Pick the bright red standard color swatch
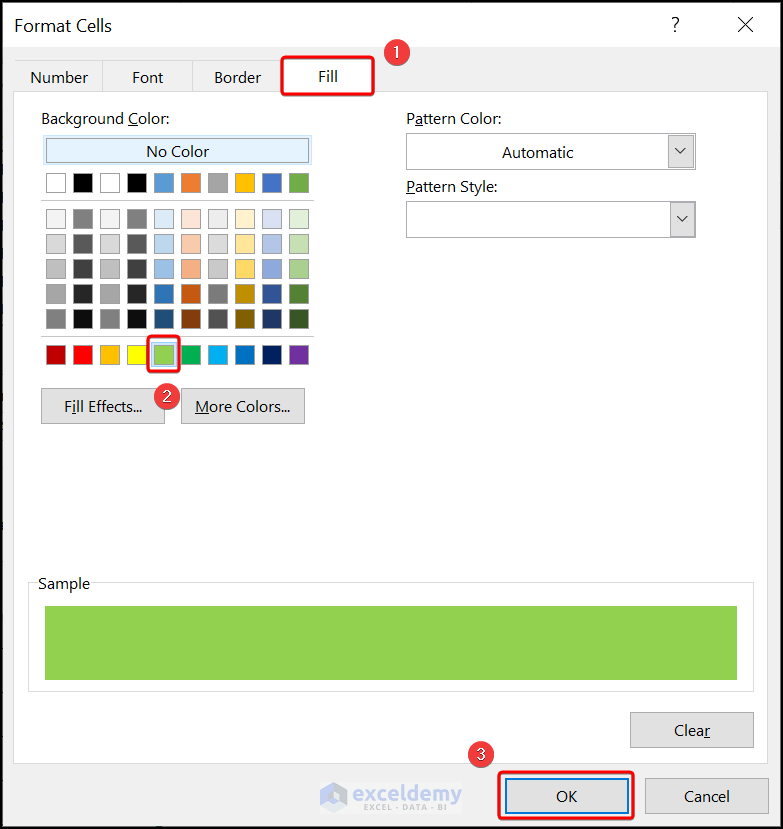783x829 pixels. tap(83, 355)
